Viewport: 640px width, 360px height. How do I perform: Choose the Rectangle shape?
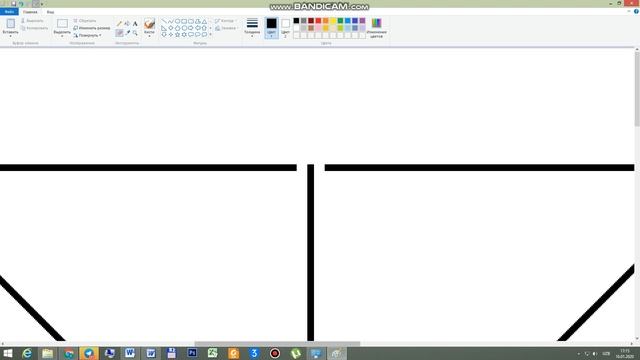(184, 21)
